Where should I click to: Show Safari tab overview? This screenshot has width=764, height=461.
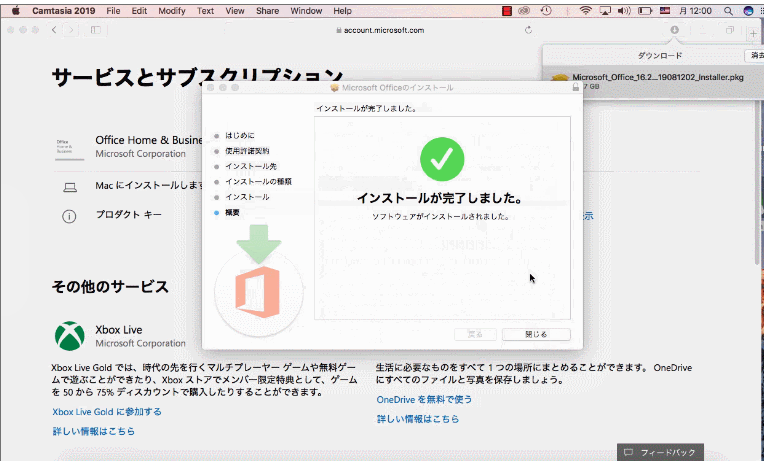(x=729, y=30)
